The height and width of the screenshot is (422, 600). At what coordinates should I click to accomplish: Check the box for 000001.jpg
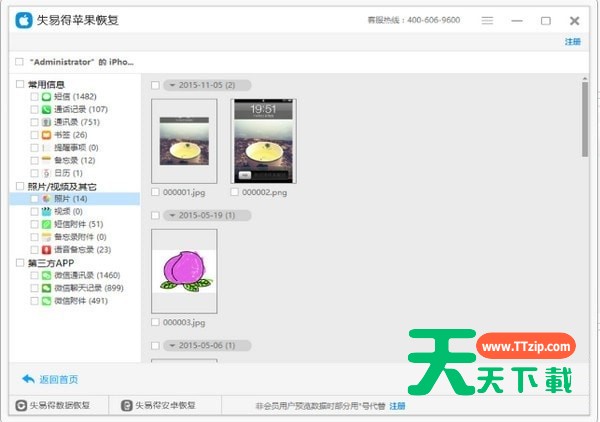[155, 192]
